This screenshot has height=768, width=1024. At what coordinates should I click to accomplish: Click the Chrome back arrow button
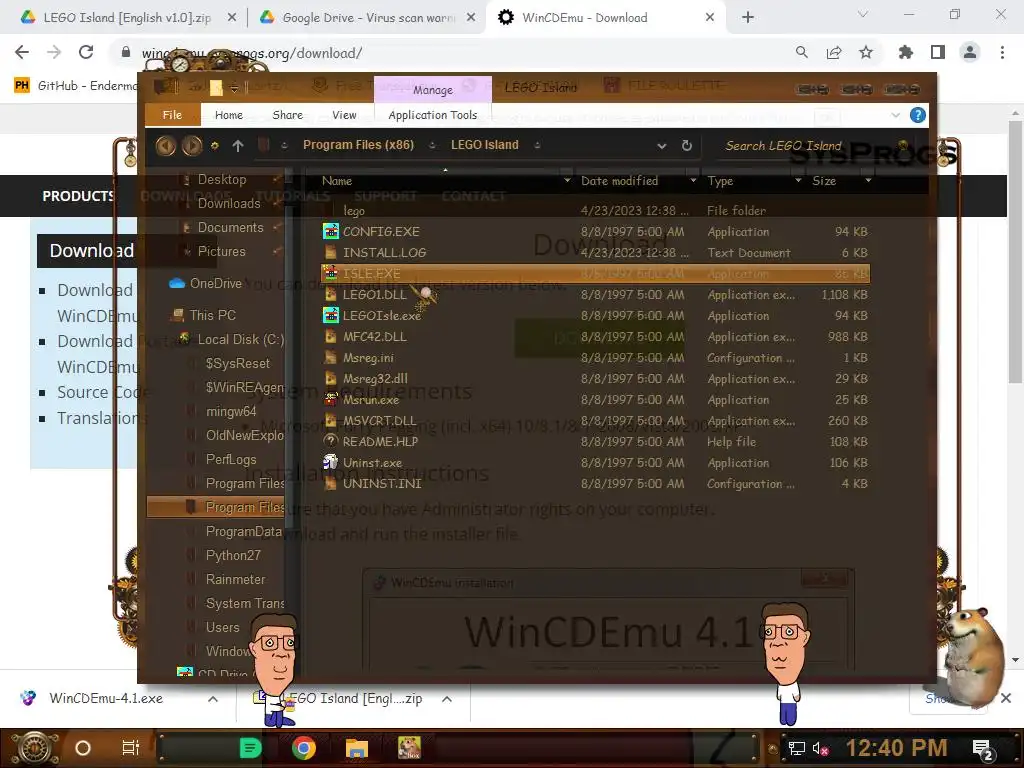[22, 52]
